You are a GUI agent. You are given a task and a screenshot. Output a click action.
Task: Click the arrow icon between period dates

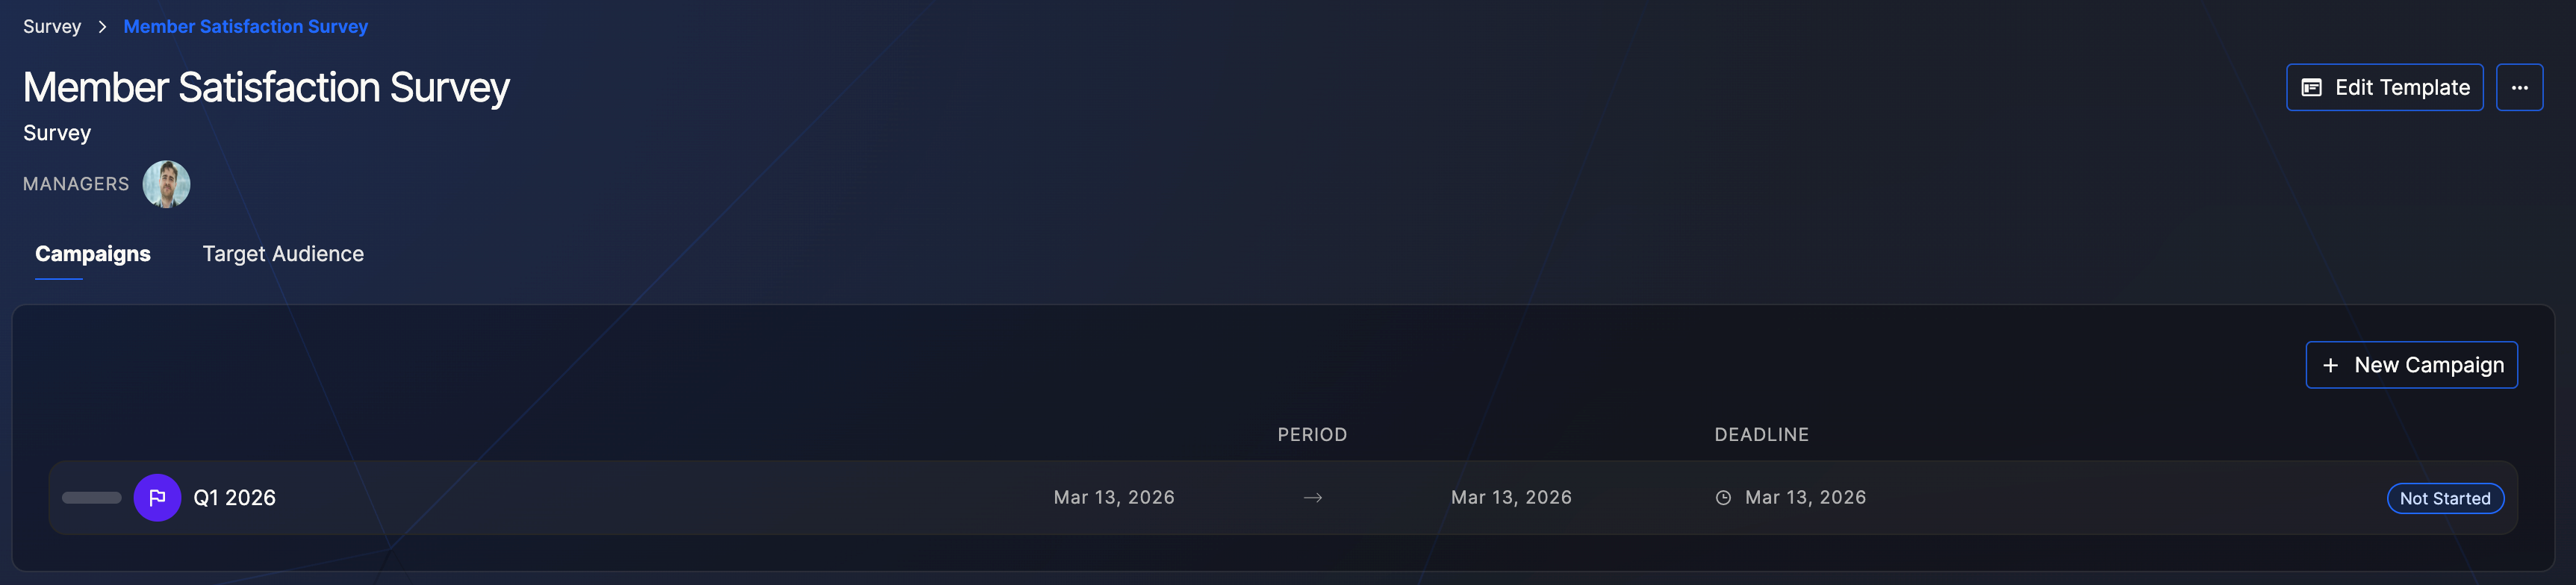pos(1313,498)
